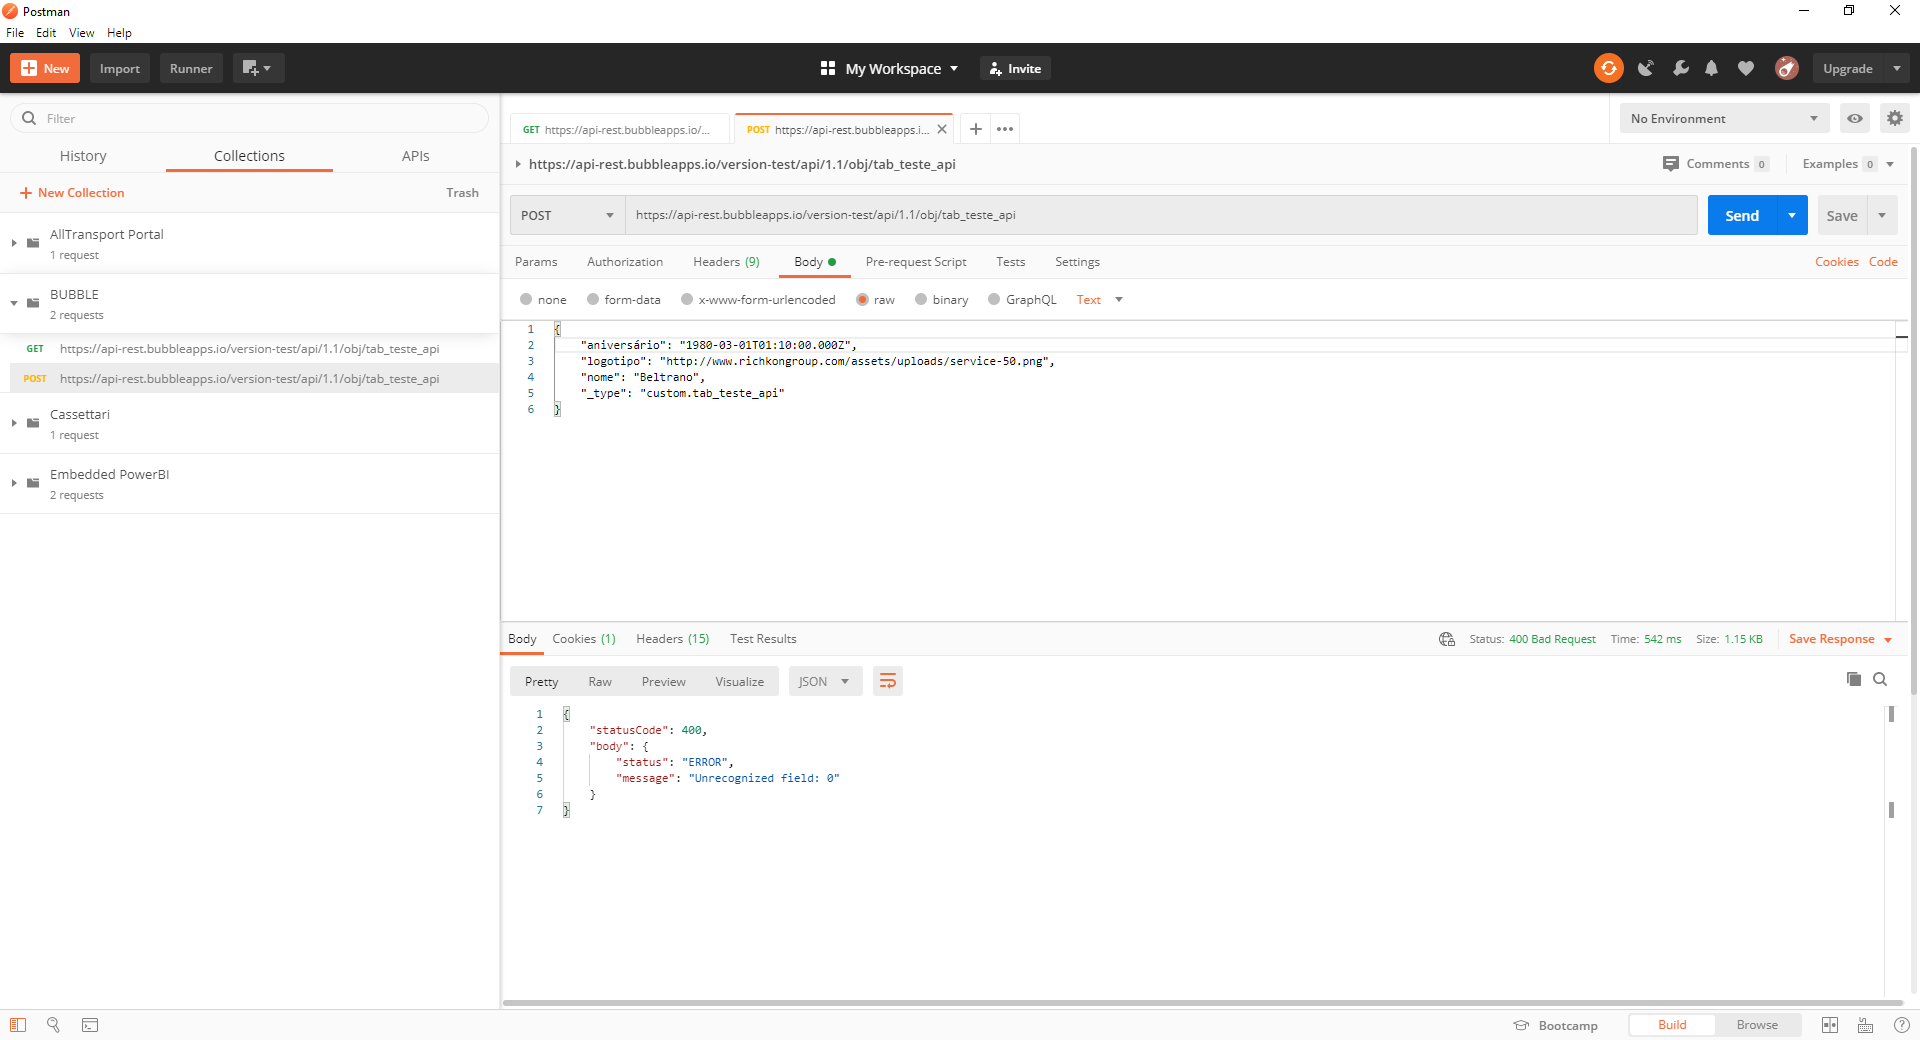Viewport: 1920px width, 1040px height.
Task: Open the Authorization request tab
Action: [x=625, y=262]
